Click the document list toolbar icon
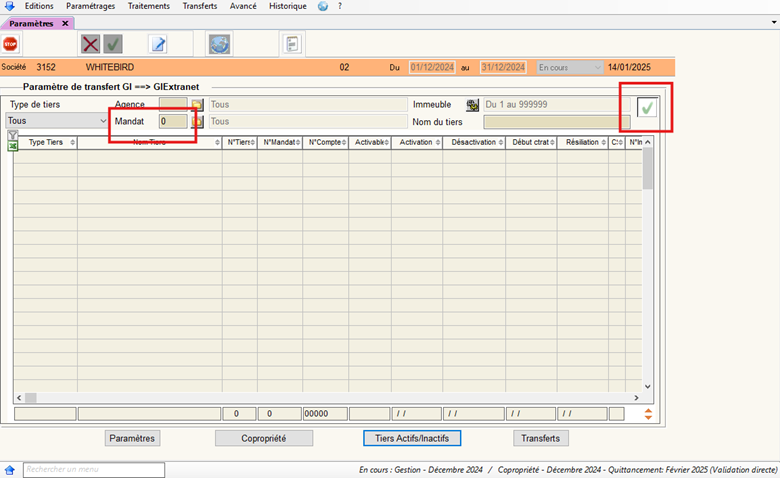Screen dimensions: 780x478 [x=292, y=44]
